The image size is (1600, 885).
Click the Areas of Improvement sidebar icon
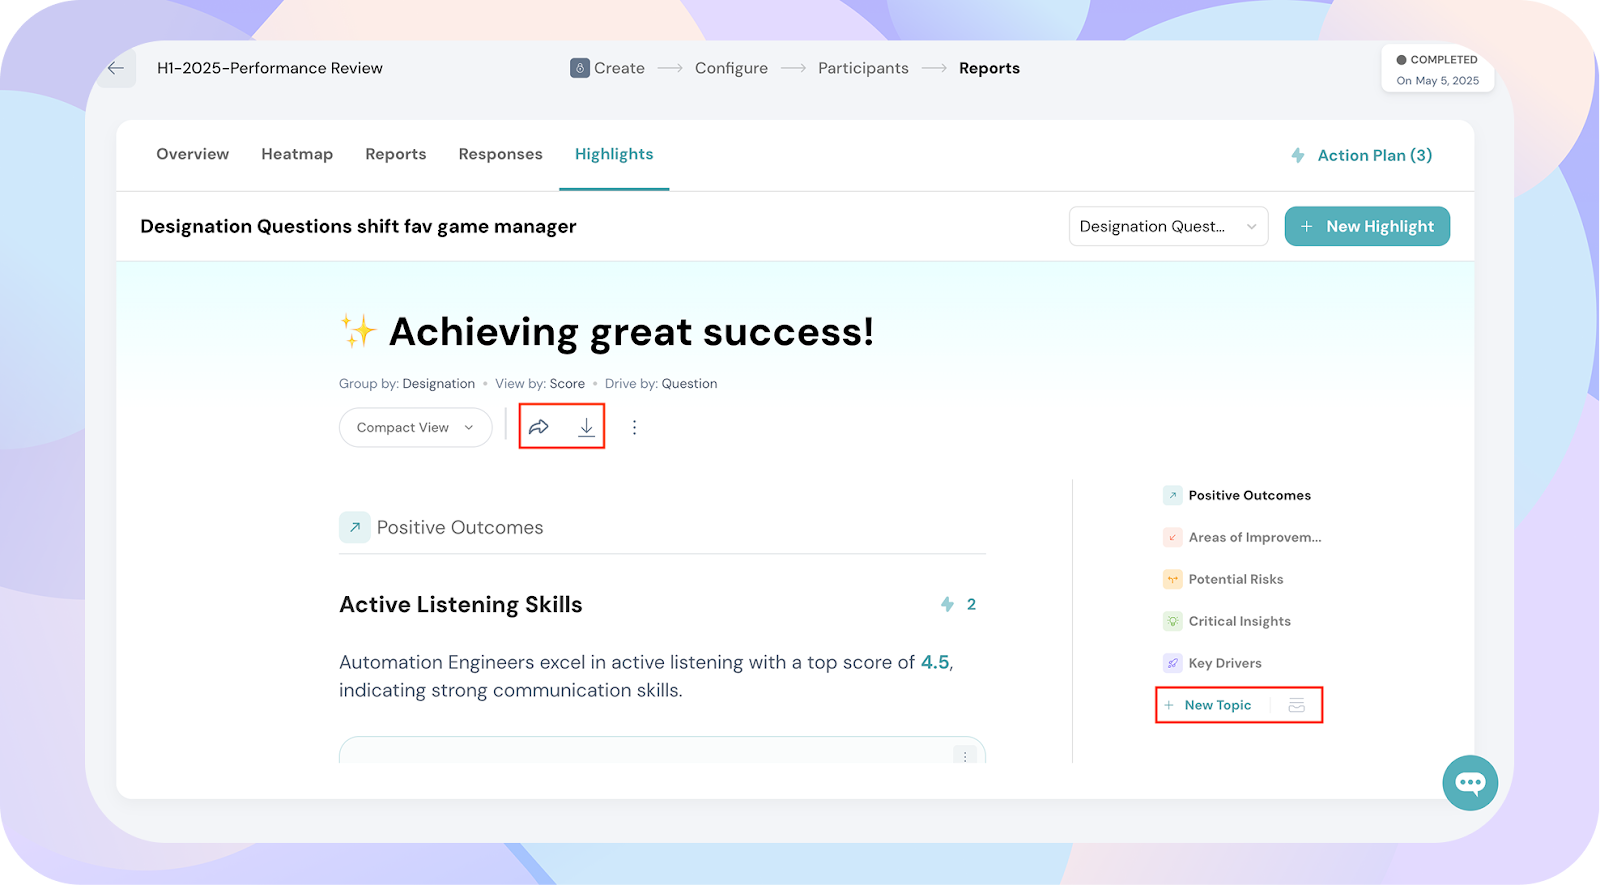1173,537
